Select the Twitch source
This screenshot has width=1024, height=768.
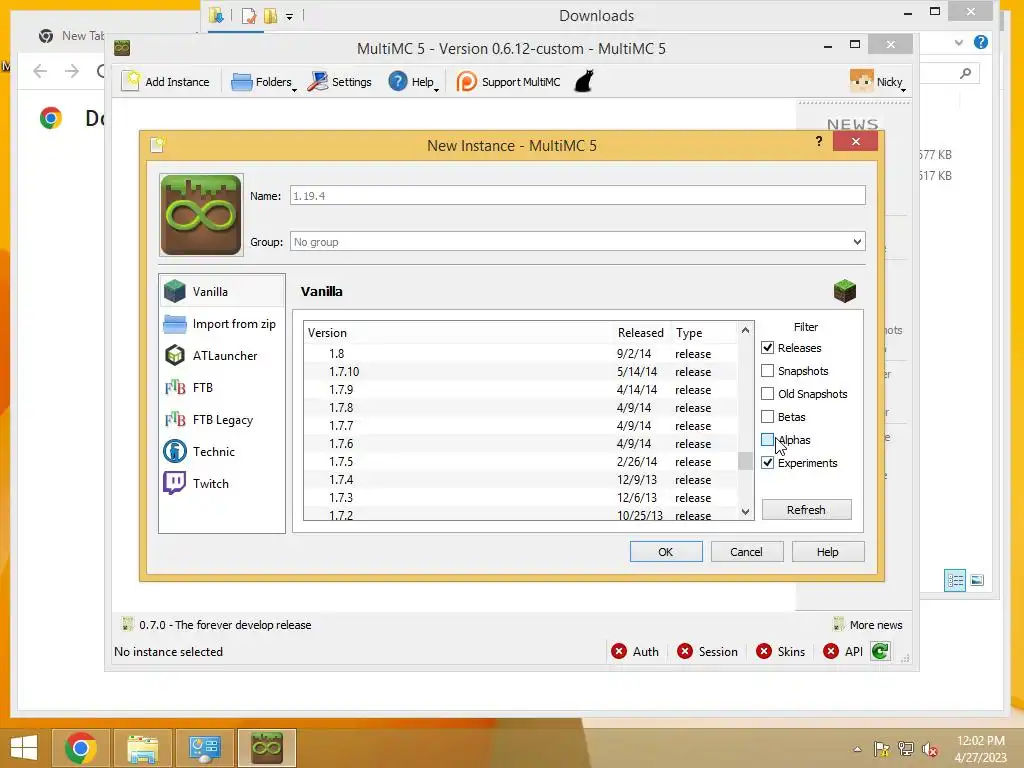pyautogui.click(x=222, y=484)
